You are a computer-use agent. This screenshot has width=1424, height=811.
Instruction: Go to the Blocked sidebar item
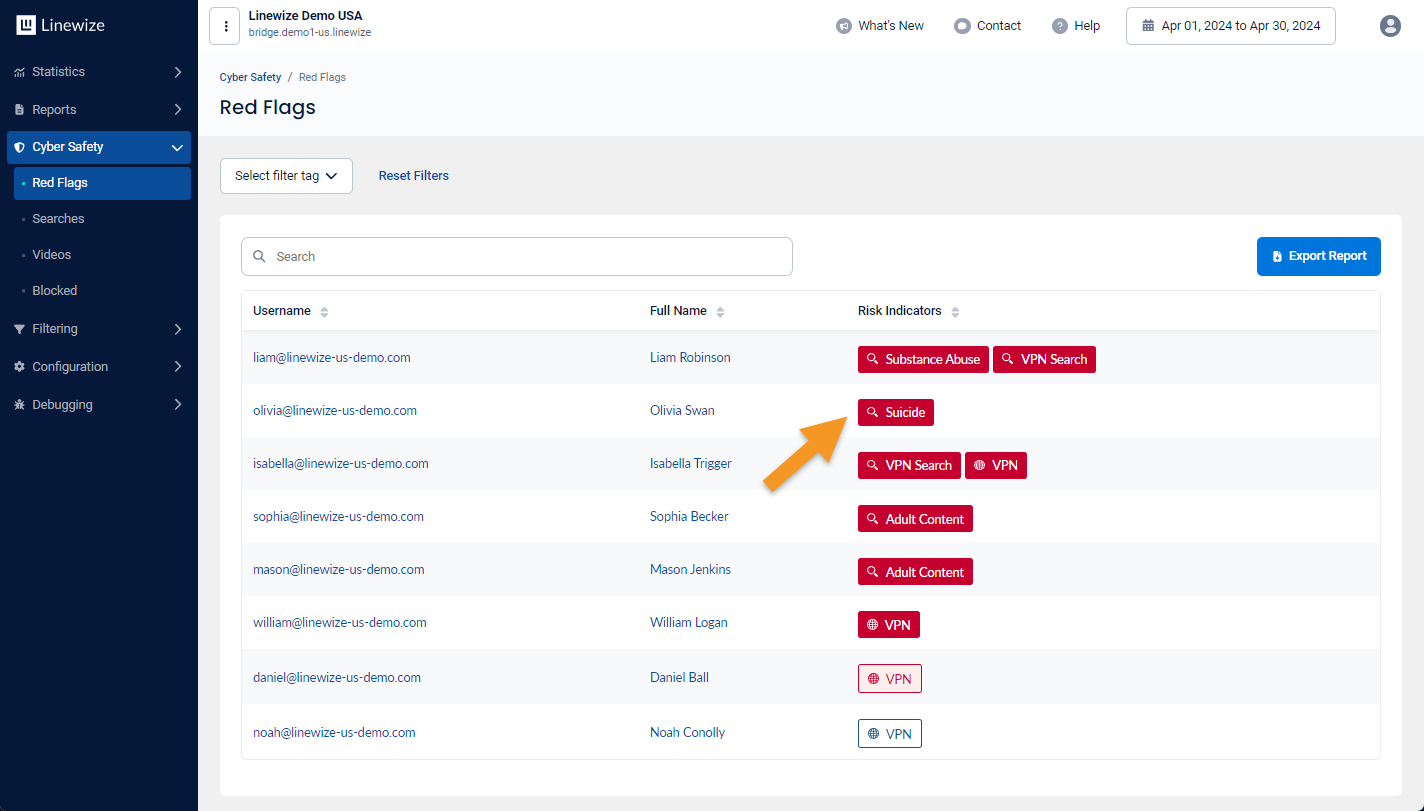(x=54, y=291)
